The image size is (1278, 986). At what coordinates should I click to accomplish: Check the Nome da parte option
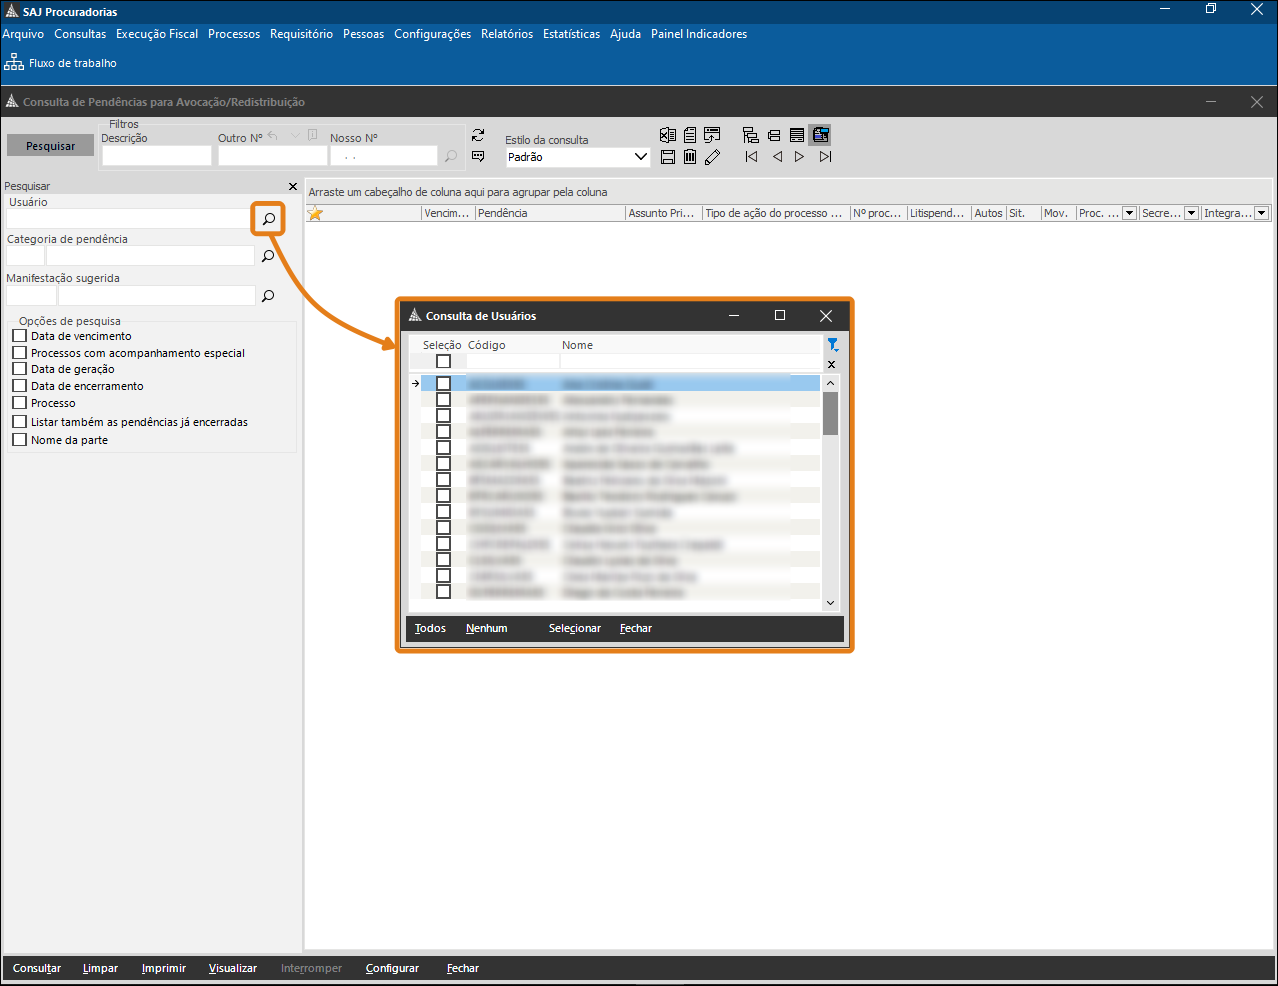pyautogui.click(x=20, y=440)
